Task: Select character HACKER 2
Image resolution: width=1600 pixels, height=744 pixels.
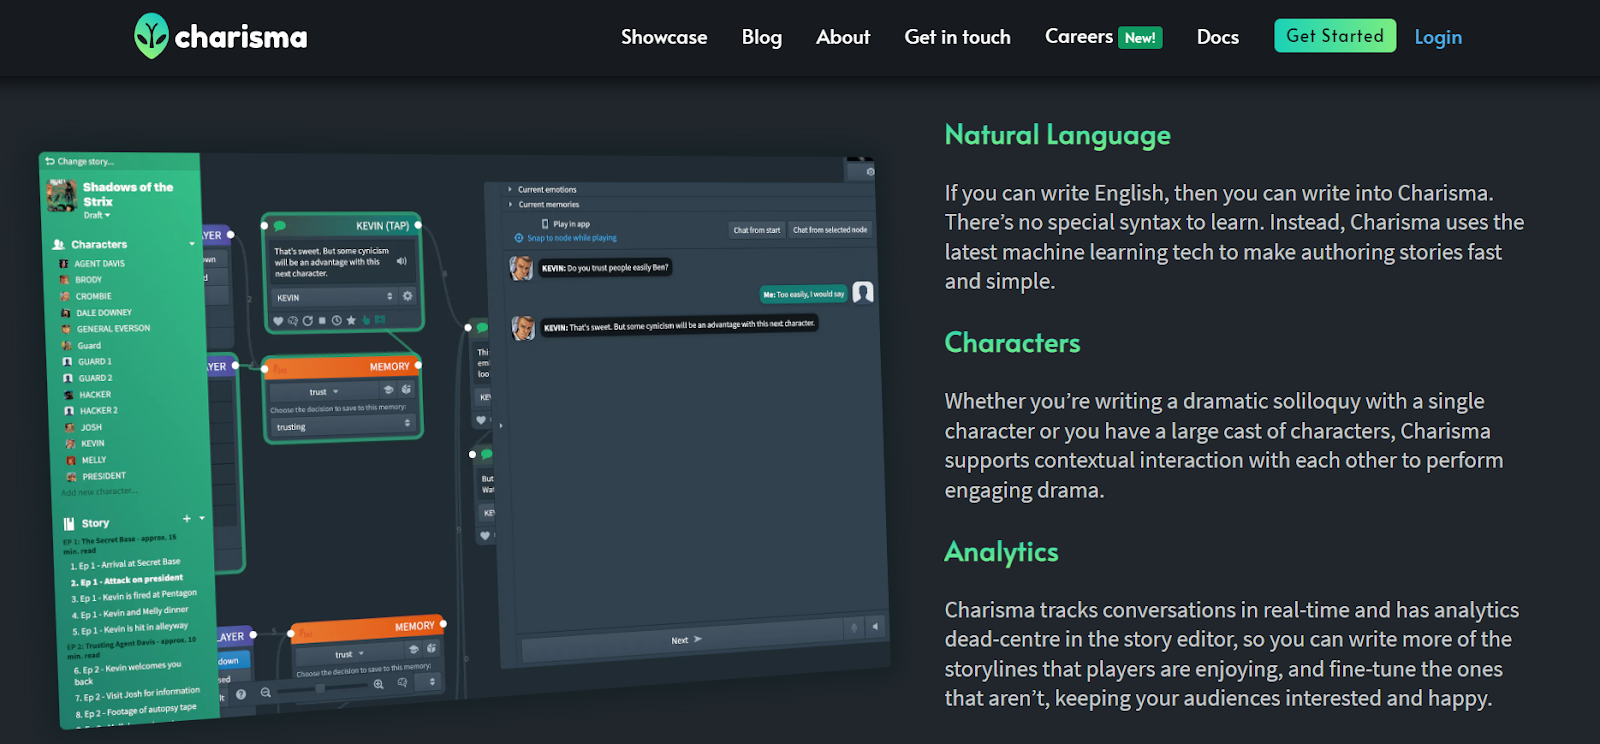Action: coord(91,411)
